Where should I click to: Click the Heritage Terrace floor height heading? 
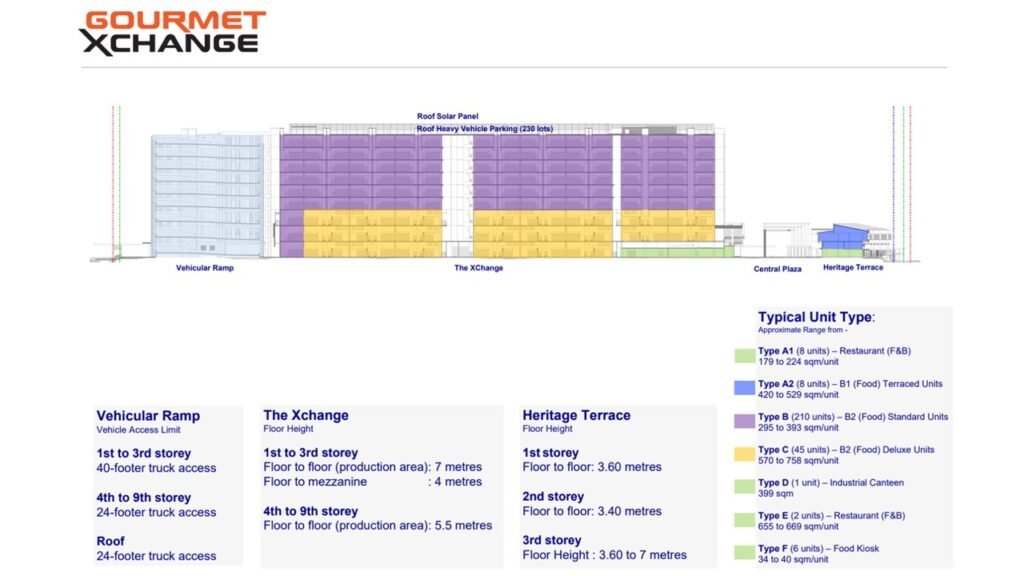[575, 415]
